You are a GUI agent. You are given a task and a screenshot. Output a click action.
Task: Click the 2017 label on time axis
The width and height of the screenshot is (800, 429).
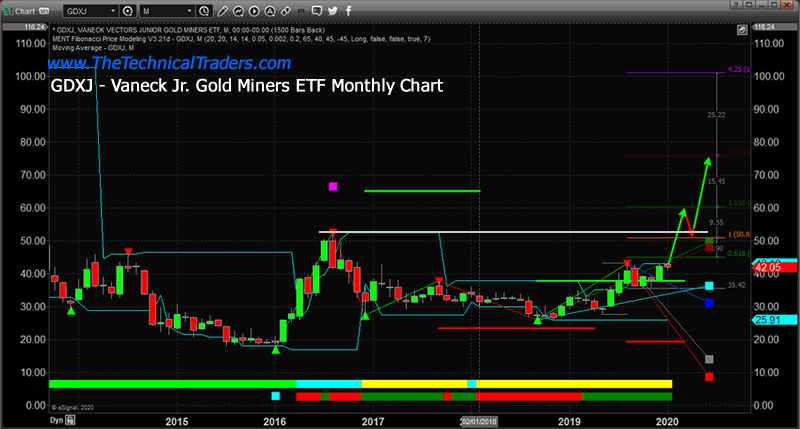(x=373, y=421)
